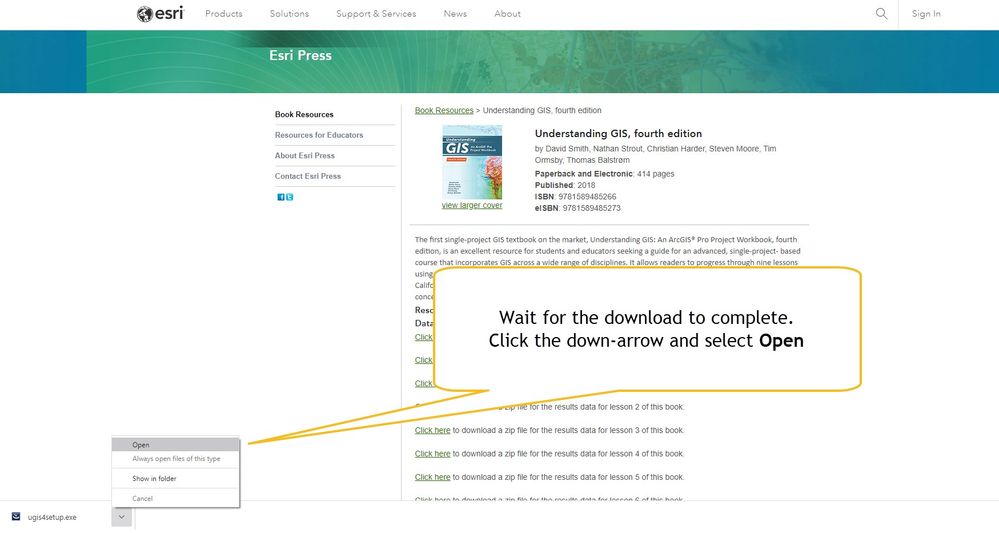Open Book Resources sidebar item
999x533 pixels.
tap(304, 115)
